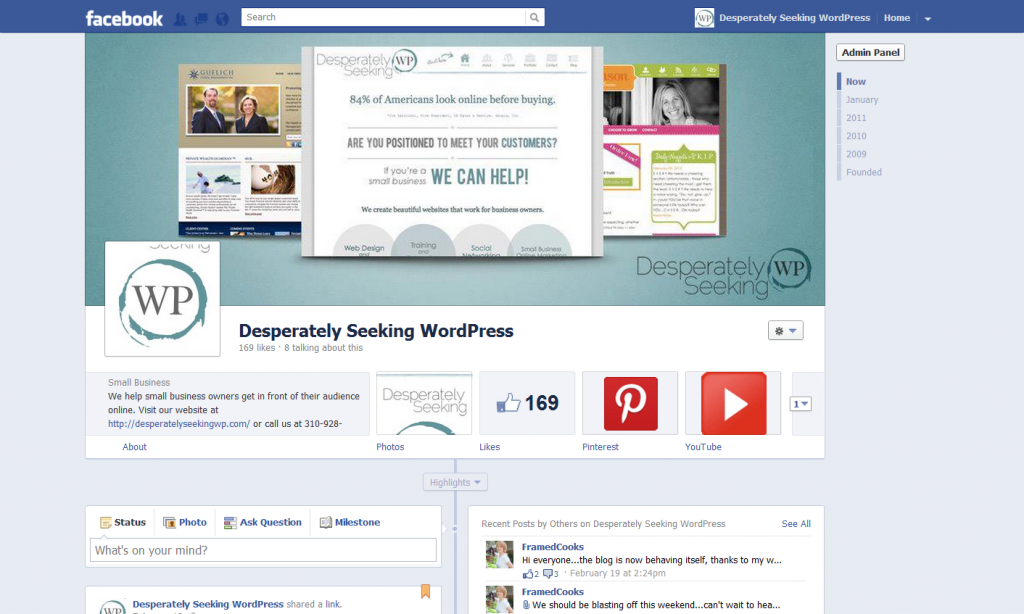Click first FramedCooks avatar thumbnail
This screenshot has height=614, width=1024.
tap(500, 555)
